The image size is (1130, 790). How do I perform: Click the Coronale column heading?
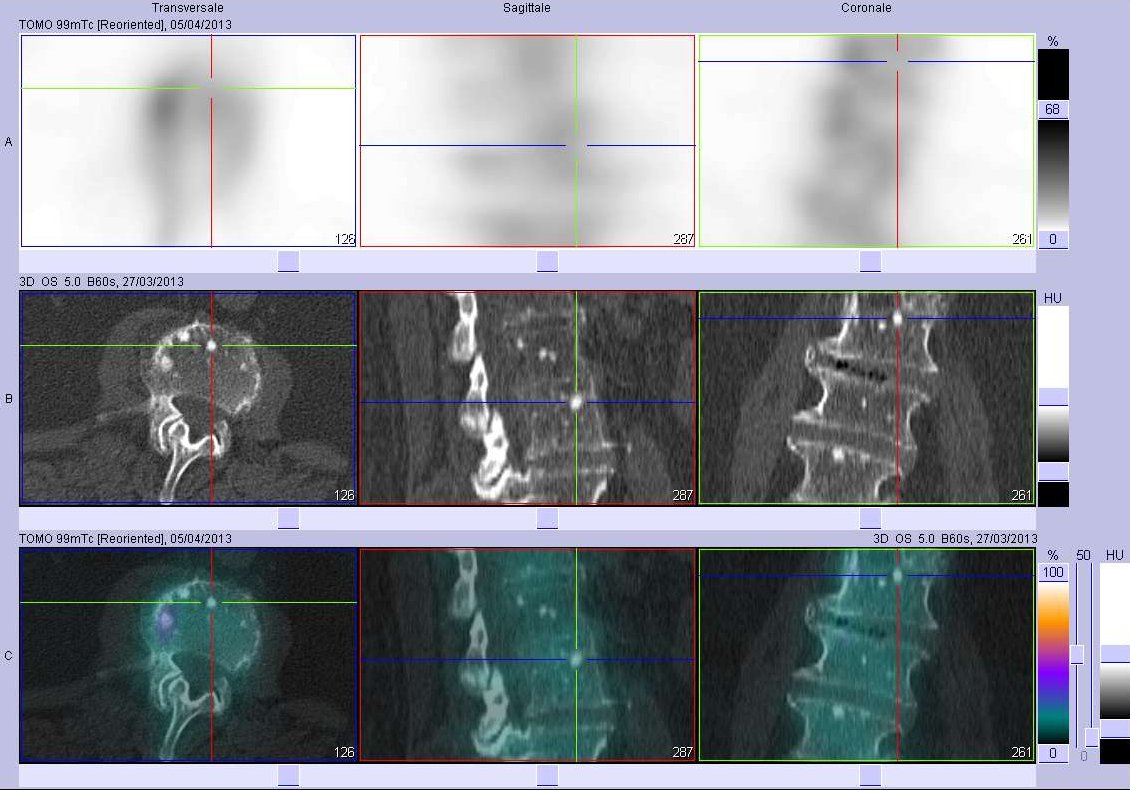[866, 8]
